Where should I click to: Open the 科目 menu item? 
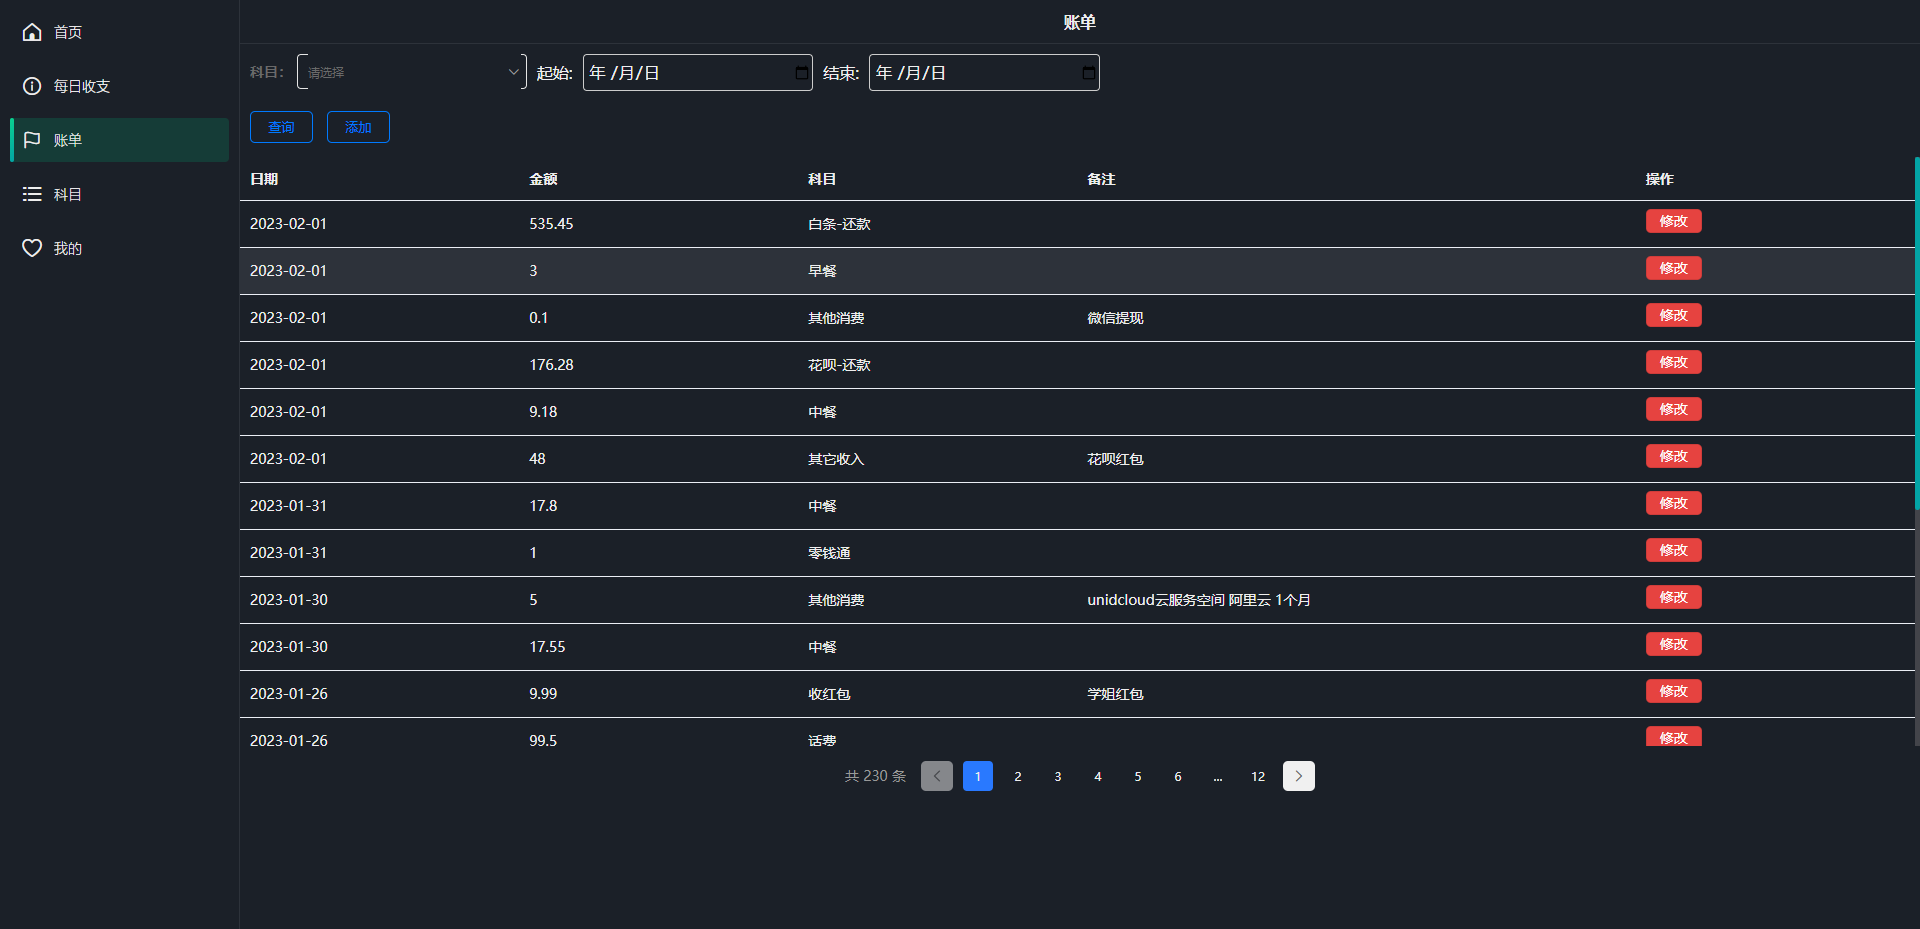click(x=119, y=194)
